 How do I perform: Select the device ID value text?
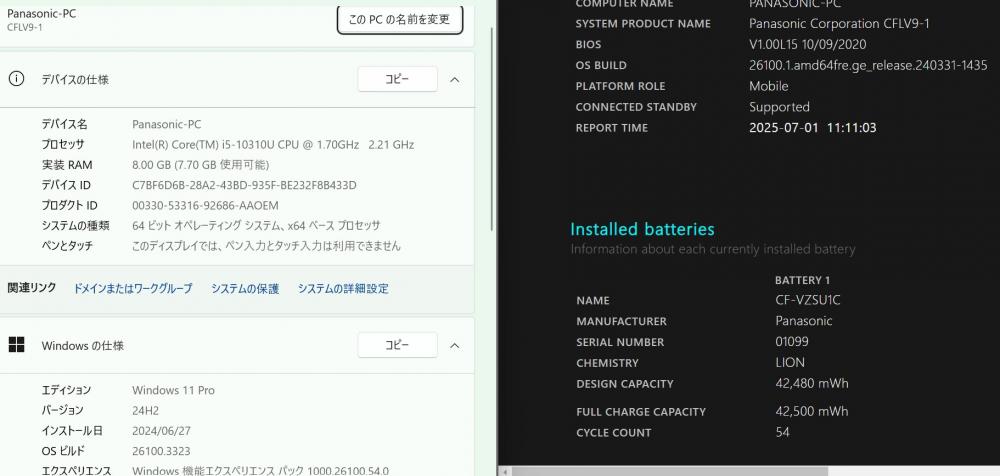tap(244, 185)
